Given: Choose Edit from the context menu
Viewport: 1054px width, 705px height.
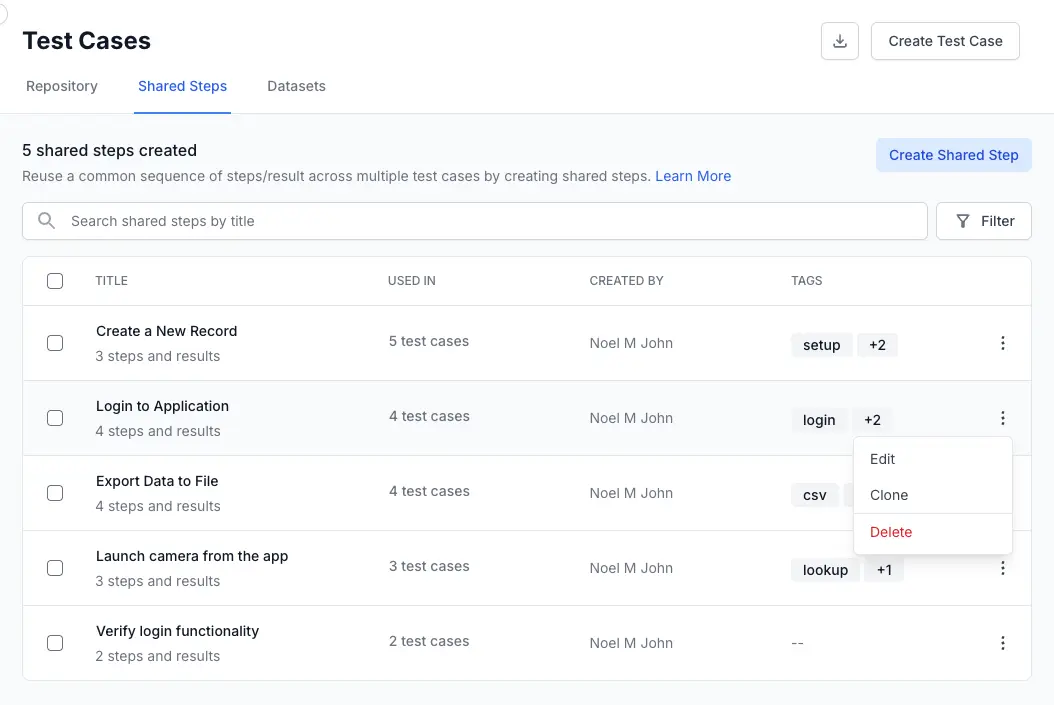Looking at the screenshot, I should 883,459.
